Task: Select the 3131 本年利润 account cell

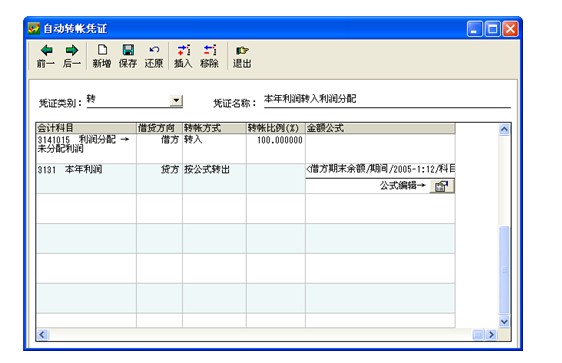Action: [x=86, y=178]
